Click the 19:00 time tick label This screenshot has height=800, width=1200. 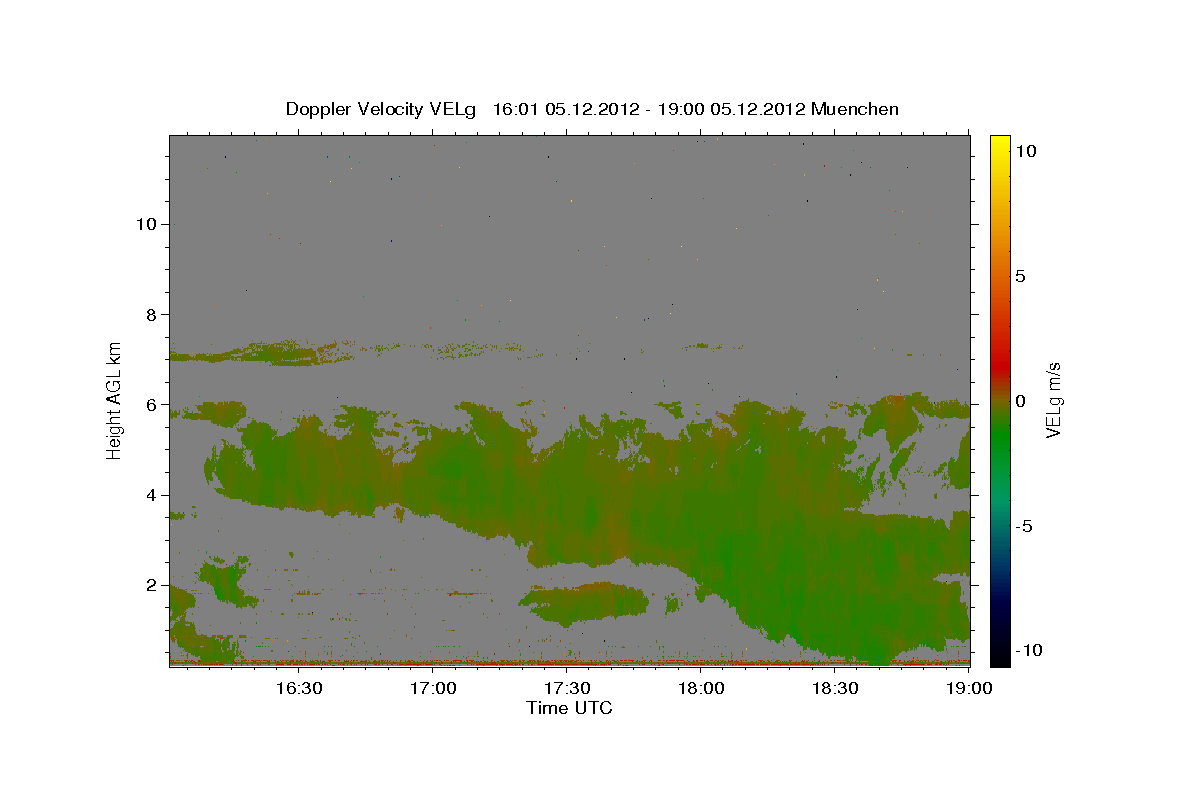969,689
